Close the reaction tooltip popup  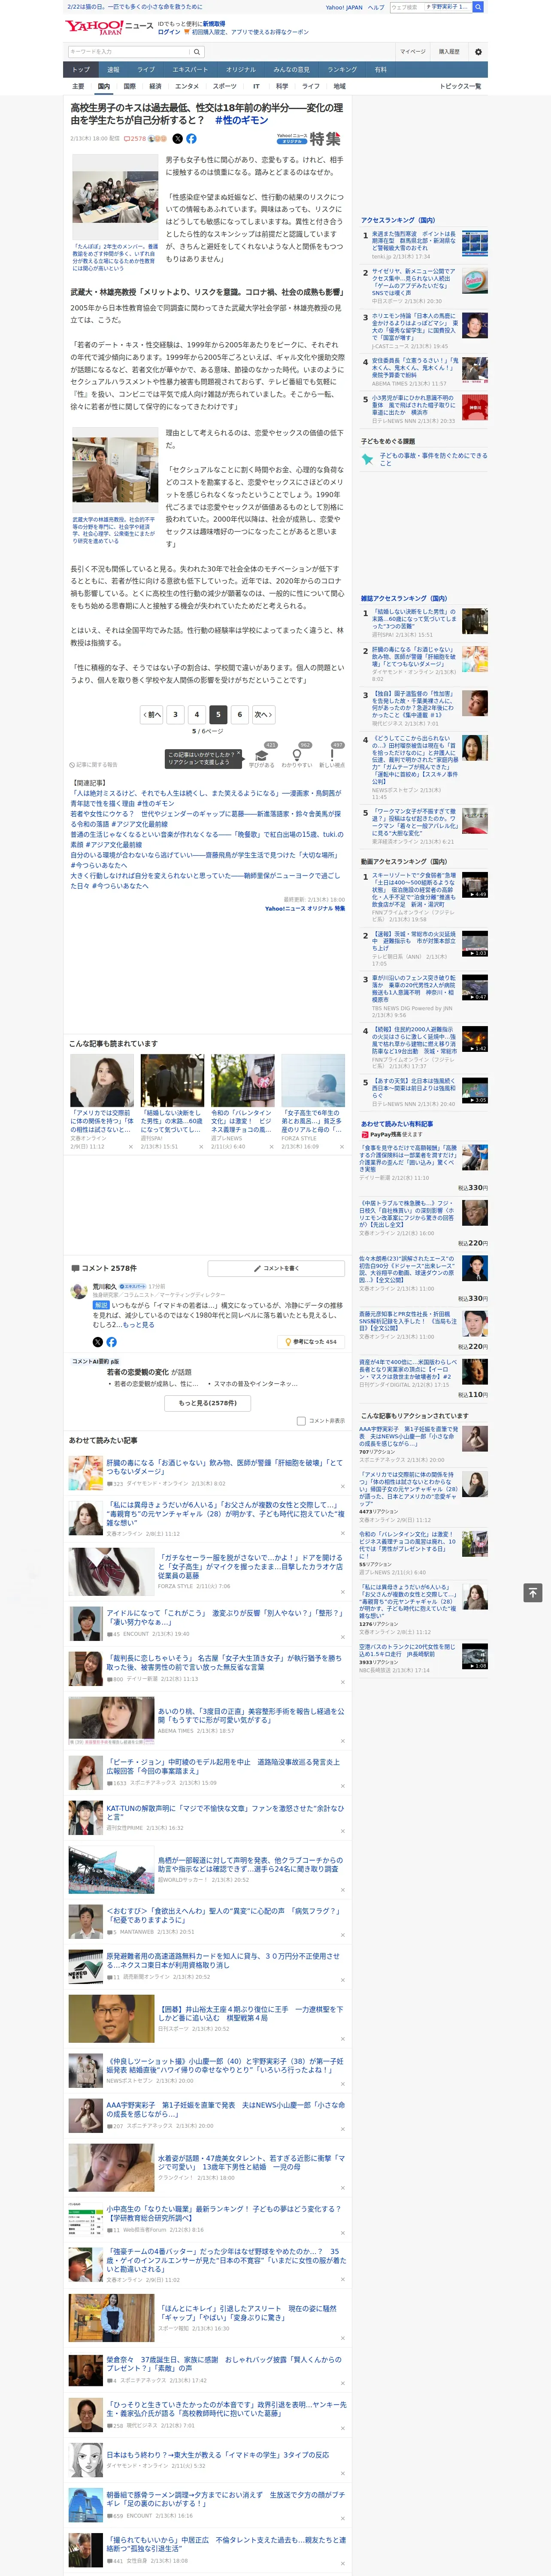tap(239, 754)
